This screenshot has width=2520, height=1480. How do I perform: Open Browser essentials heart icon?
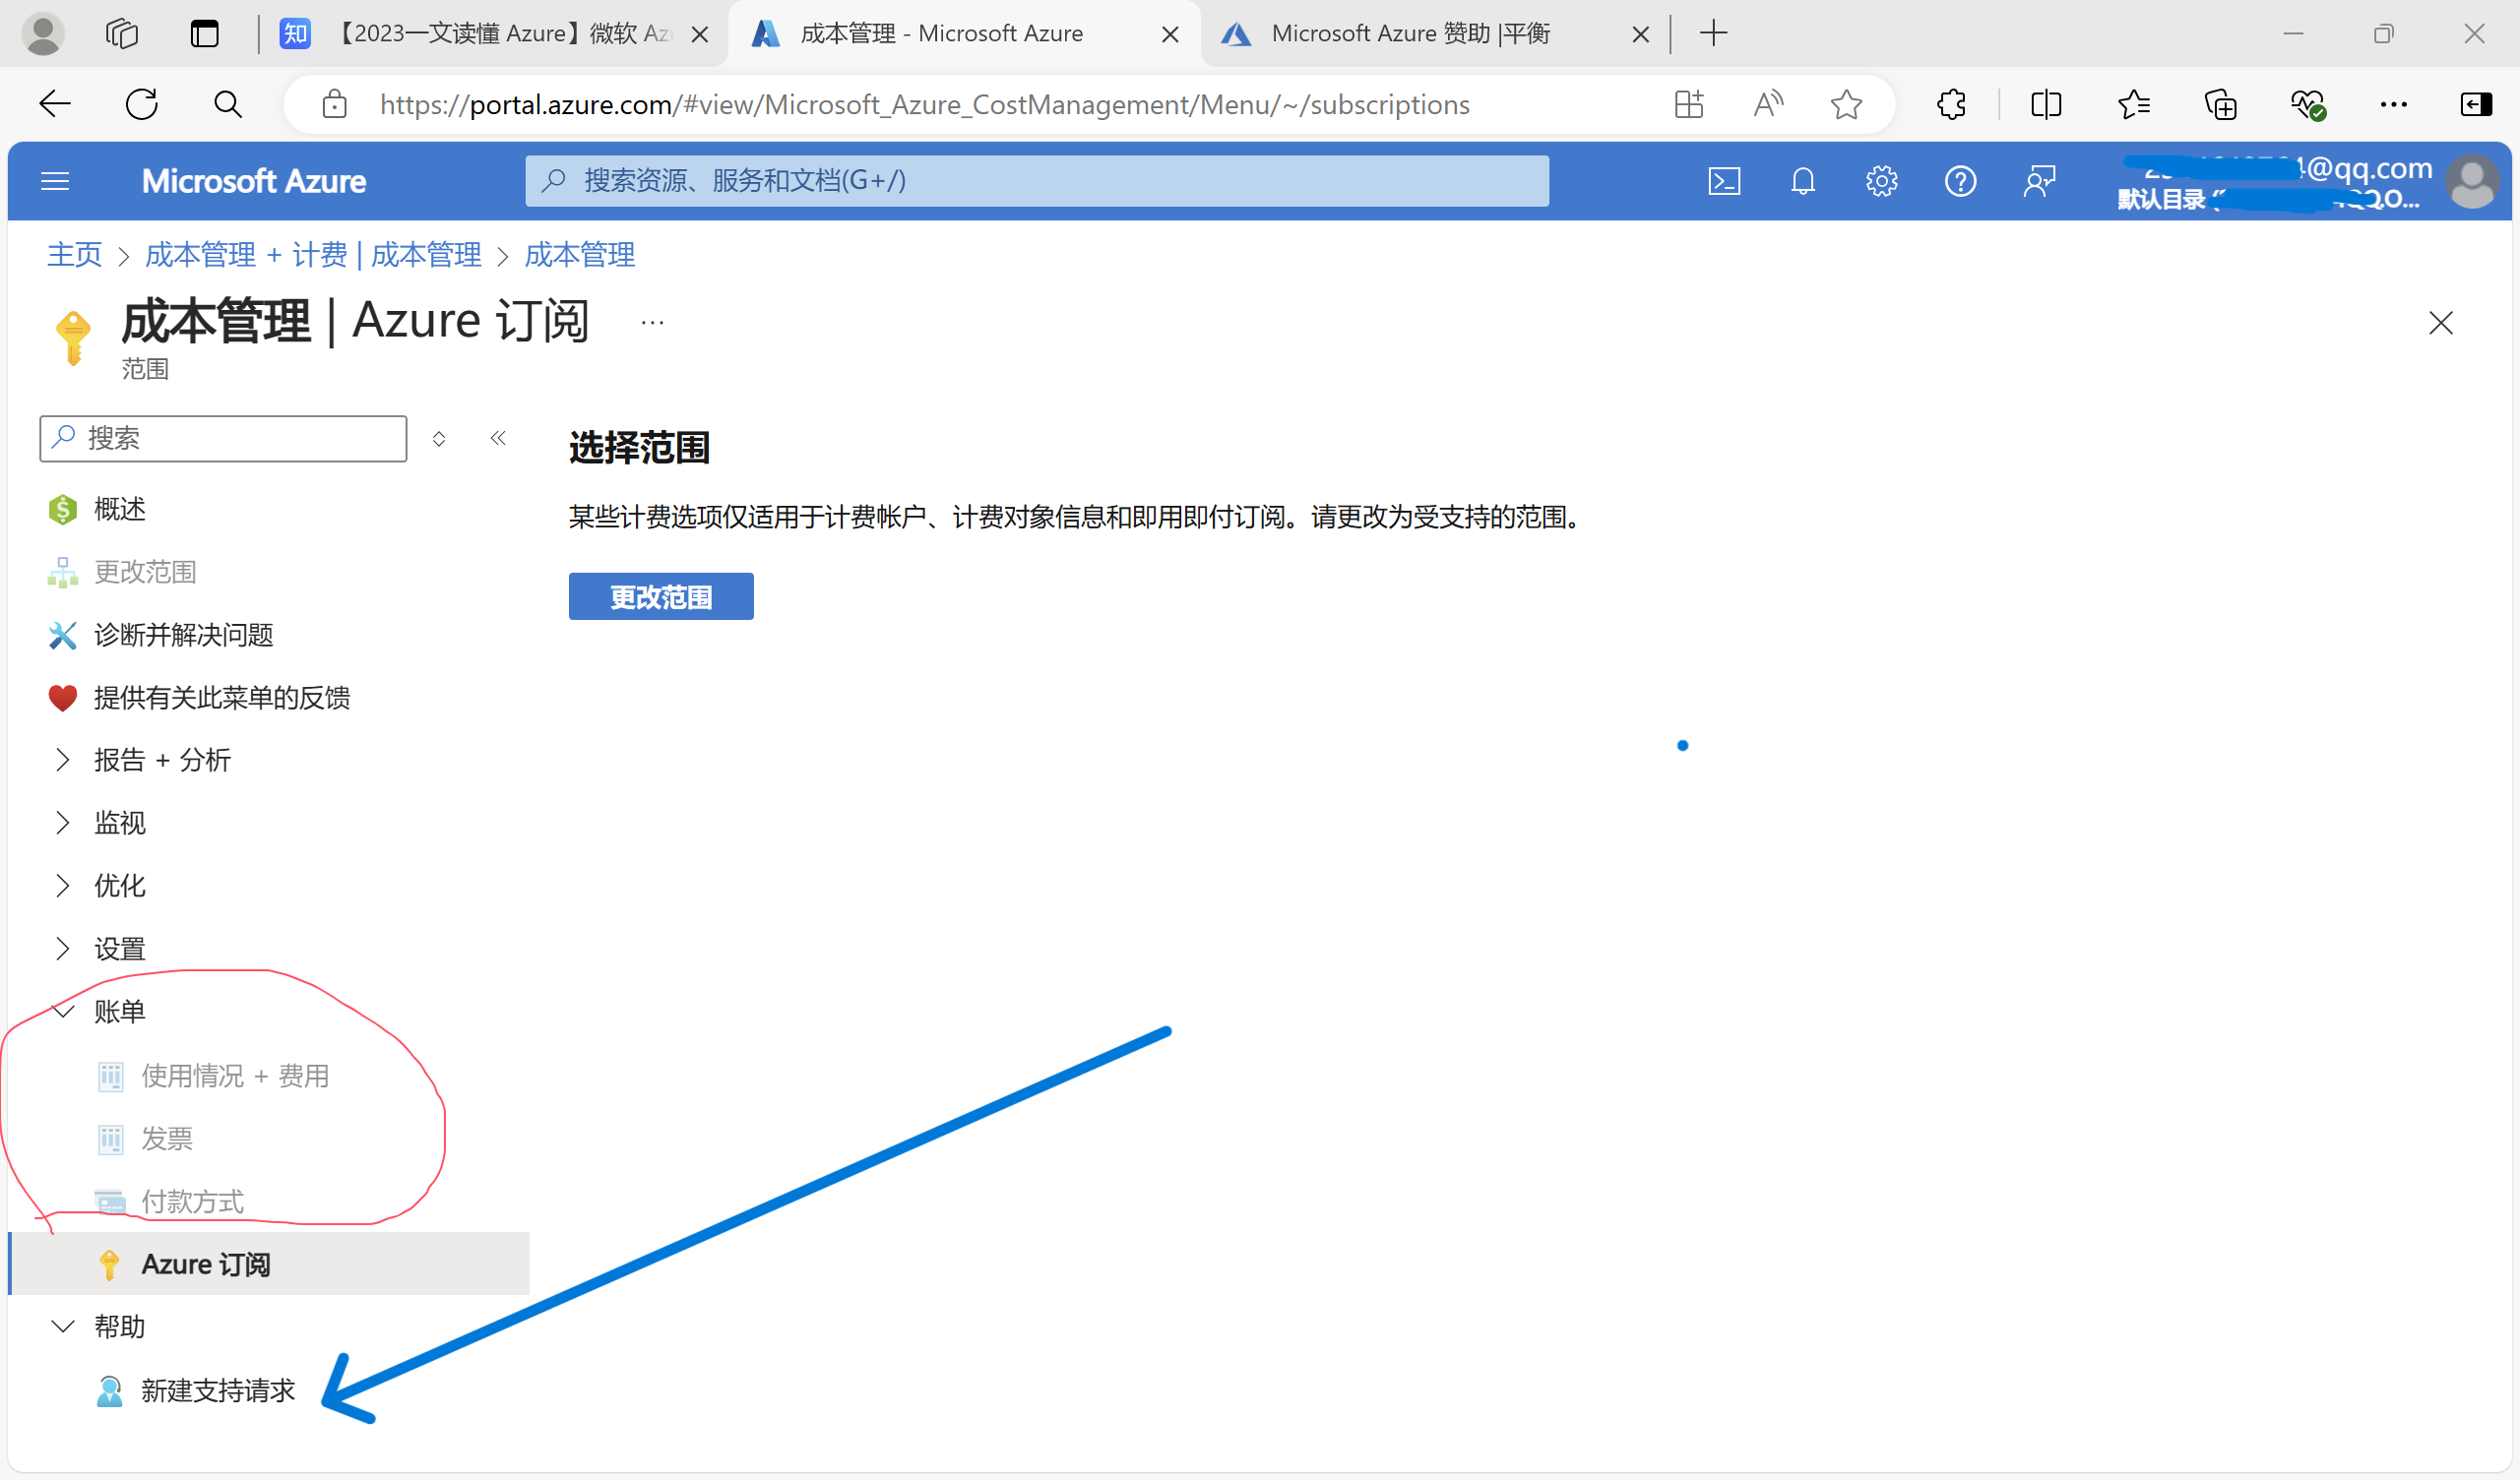click(x=2307, y=104)
